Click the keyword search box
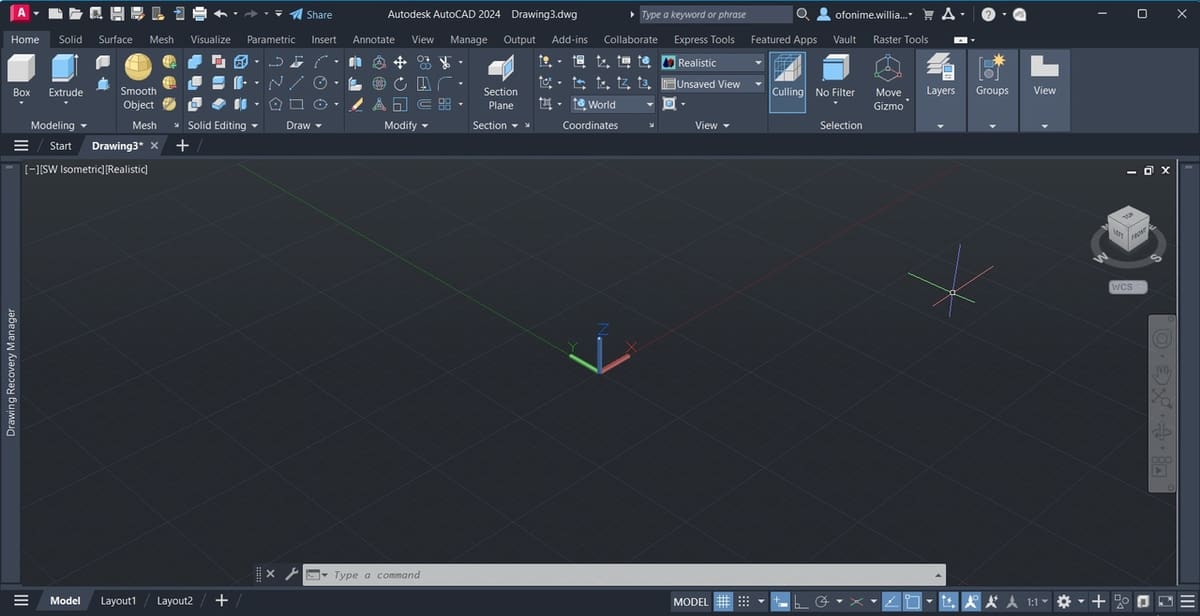The image size is (1200, 616). click(714, 14)
